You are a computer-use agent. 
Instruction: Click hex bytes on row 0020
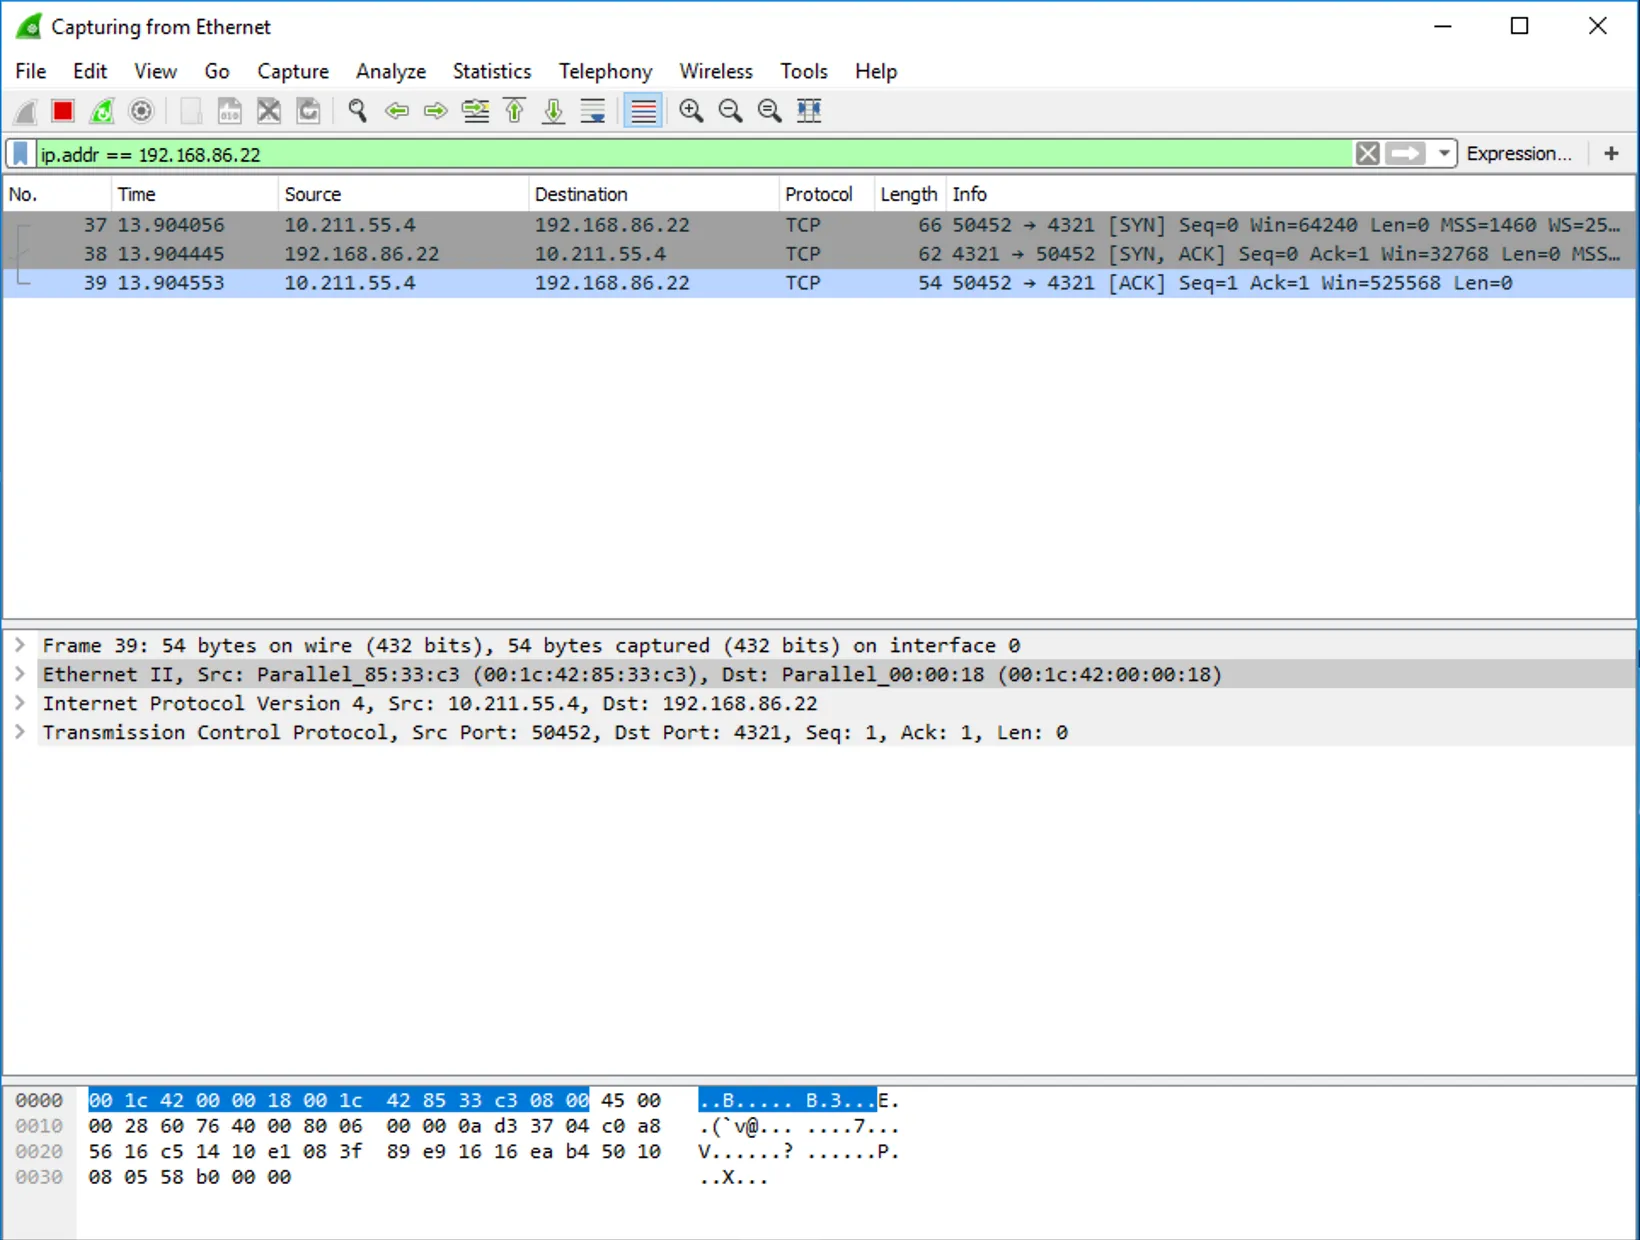(x=374, y=1152)
